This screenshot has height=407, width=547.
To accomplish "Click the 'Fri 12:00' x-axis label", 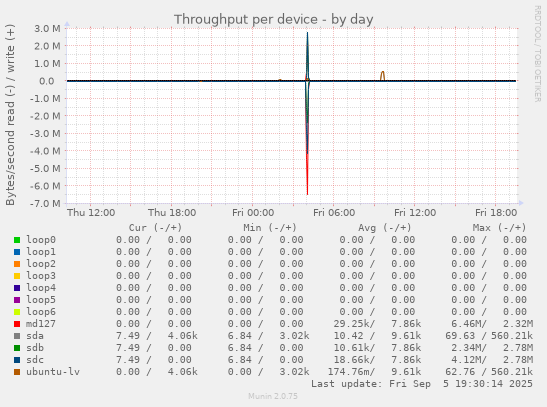I will pos(415,213).
